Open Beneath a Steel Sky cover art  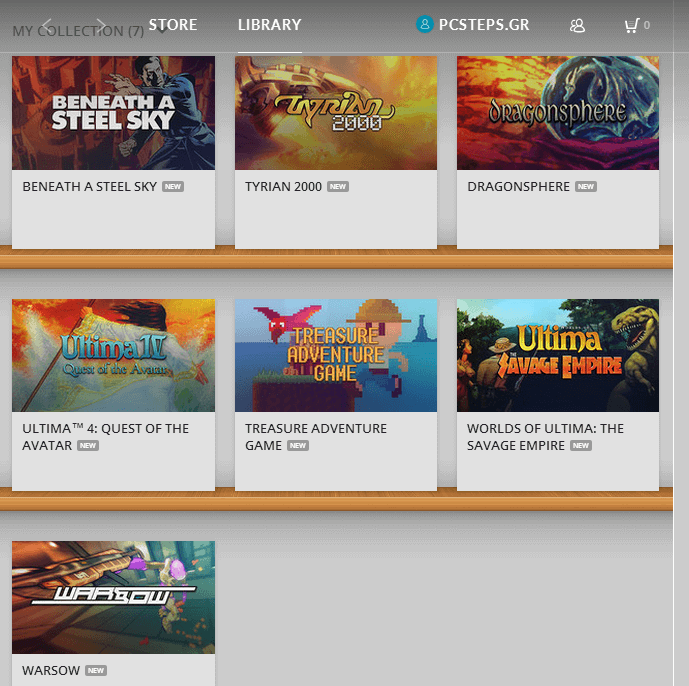tap(113, 113)
